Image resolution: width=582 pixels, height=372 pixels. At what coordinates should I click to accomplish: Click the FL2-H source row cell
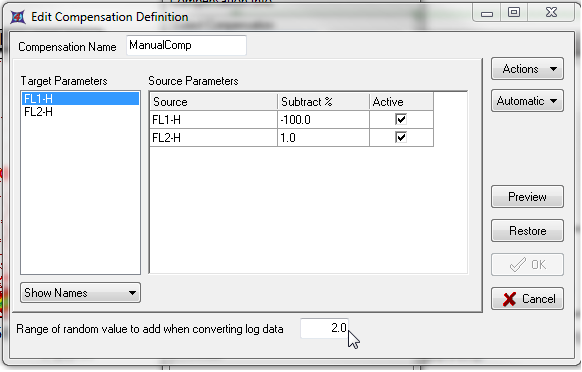(x=214, y=138)
